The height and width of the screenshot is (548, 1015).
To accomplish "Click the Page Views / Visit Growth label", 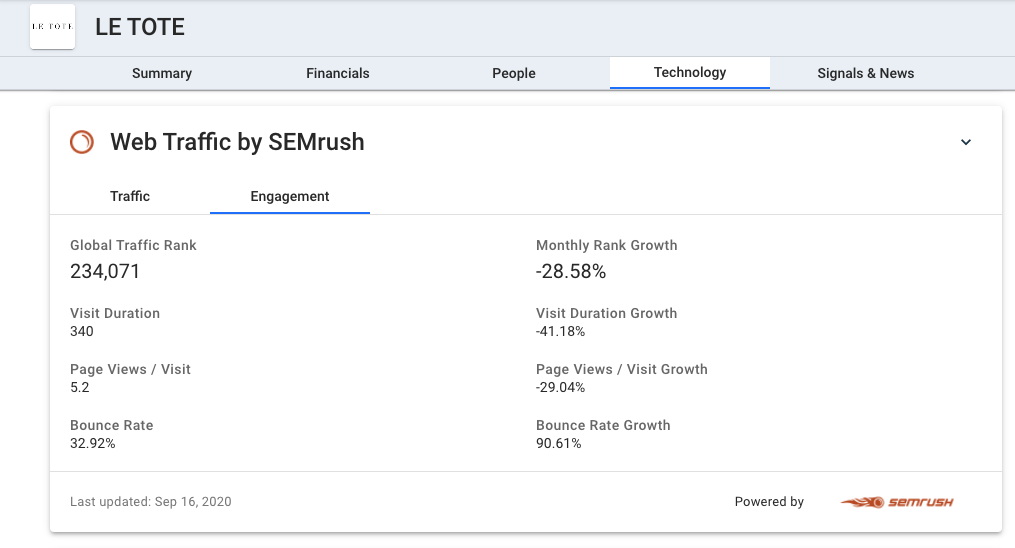I will (x=622, y=369).
